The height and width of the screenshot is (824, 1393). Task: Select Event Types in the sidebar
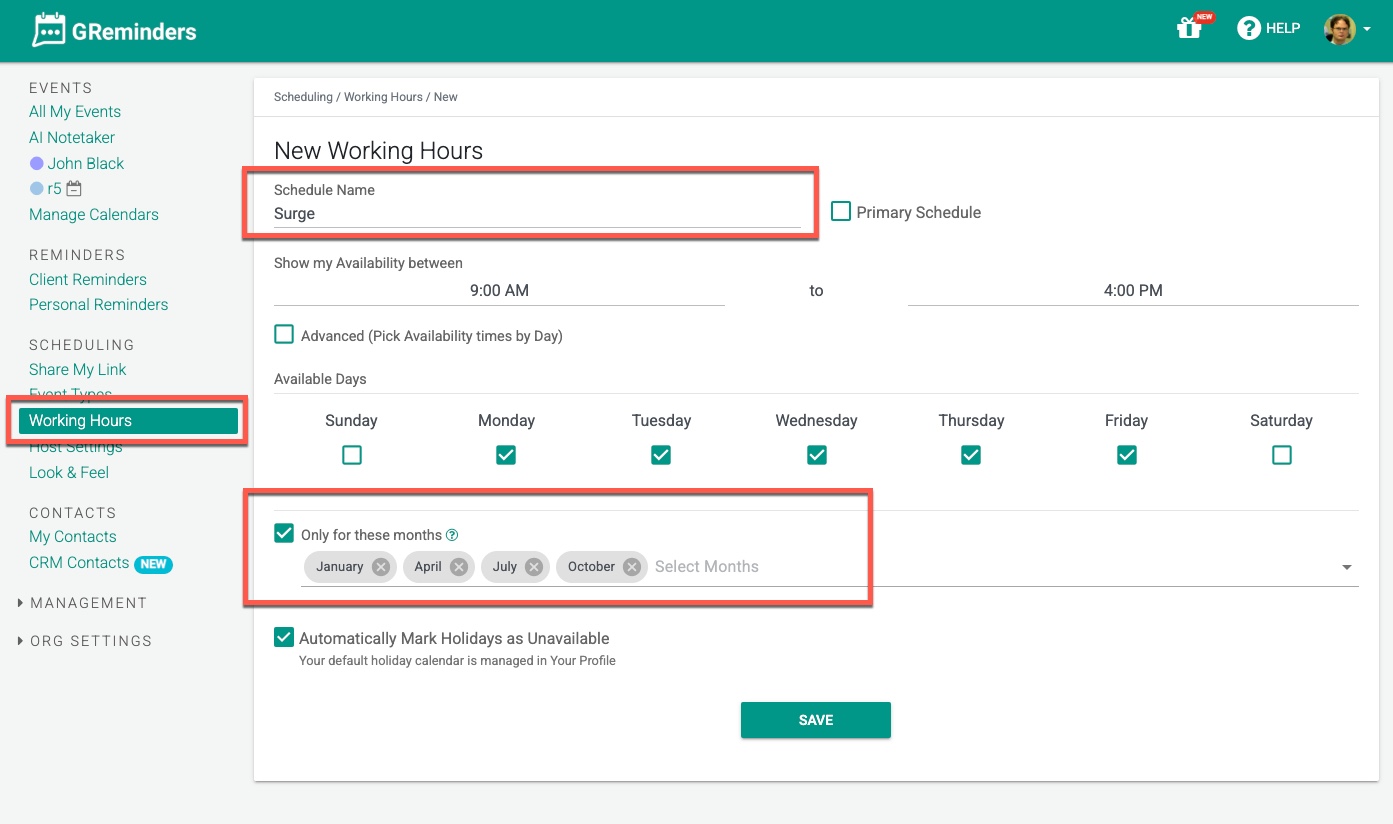(x=70, y=394)
